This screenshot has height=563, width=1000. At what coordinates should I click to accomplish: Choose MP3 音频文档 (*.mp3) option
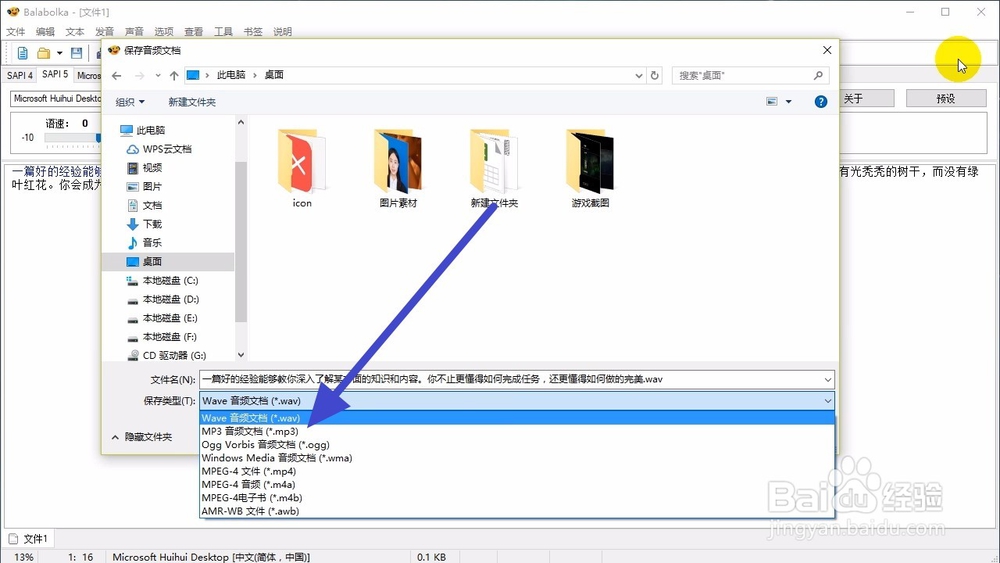(x=517, y=432)
